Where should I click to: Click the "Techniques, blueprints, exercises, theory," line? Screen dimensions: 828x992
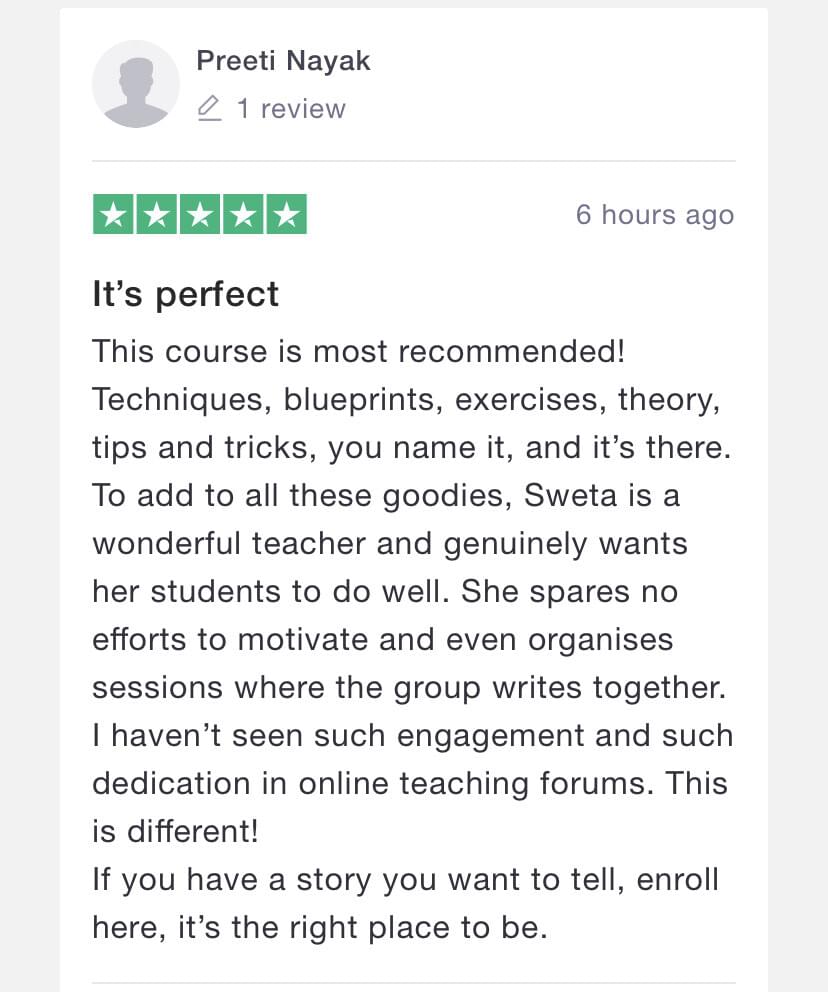406,399
